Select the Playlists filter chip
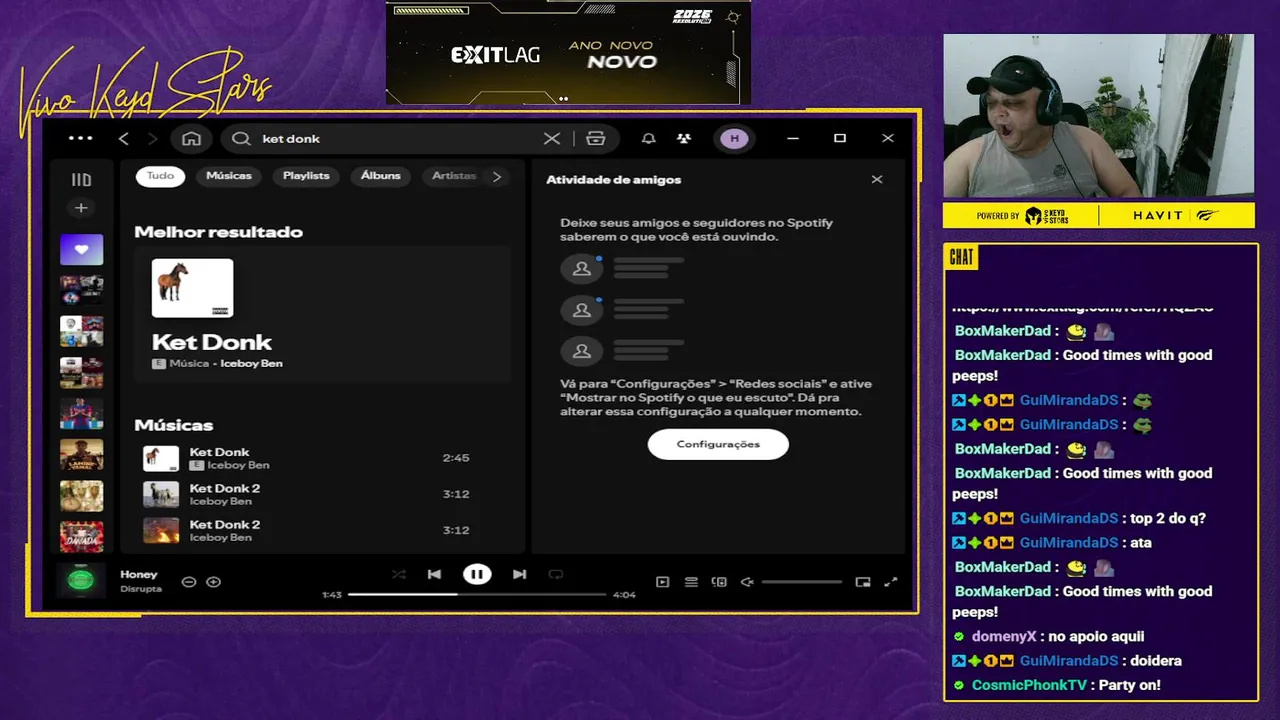The width and height of the screenshot is (1280, 720). click(306, 176)
